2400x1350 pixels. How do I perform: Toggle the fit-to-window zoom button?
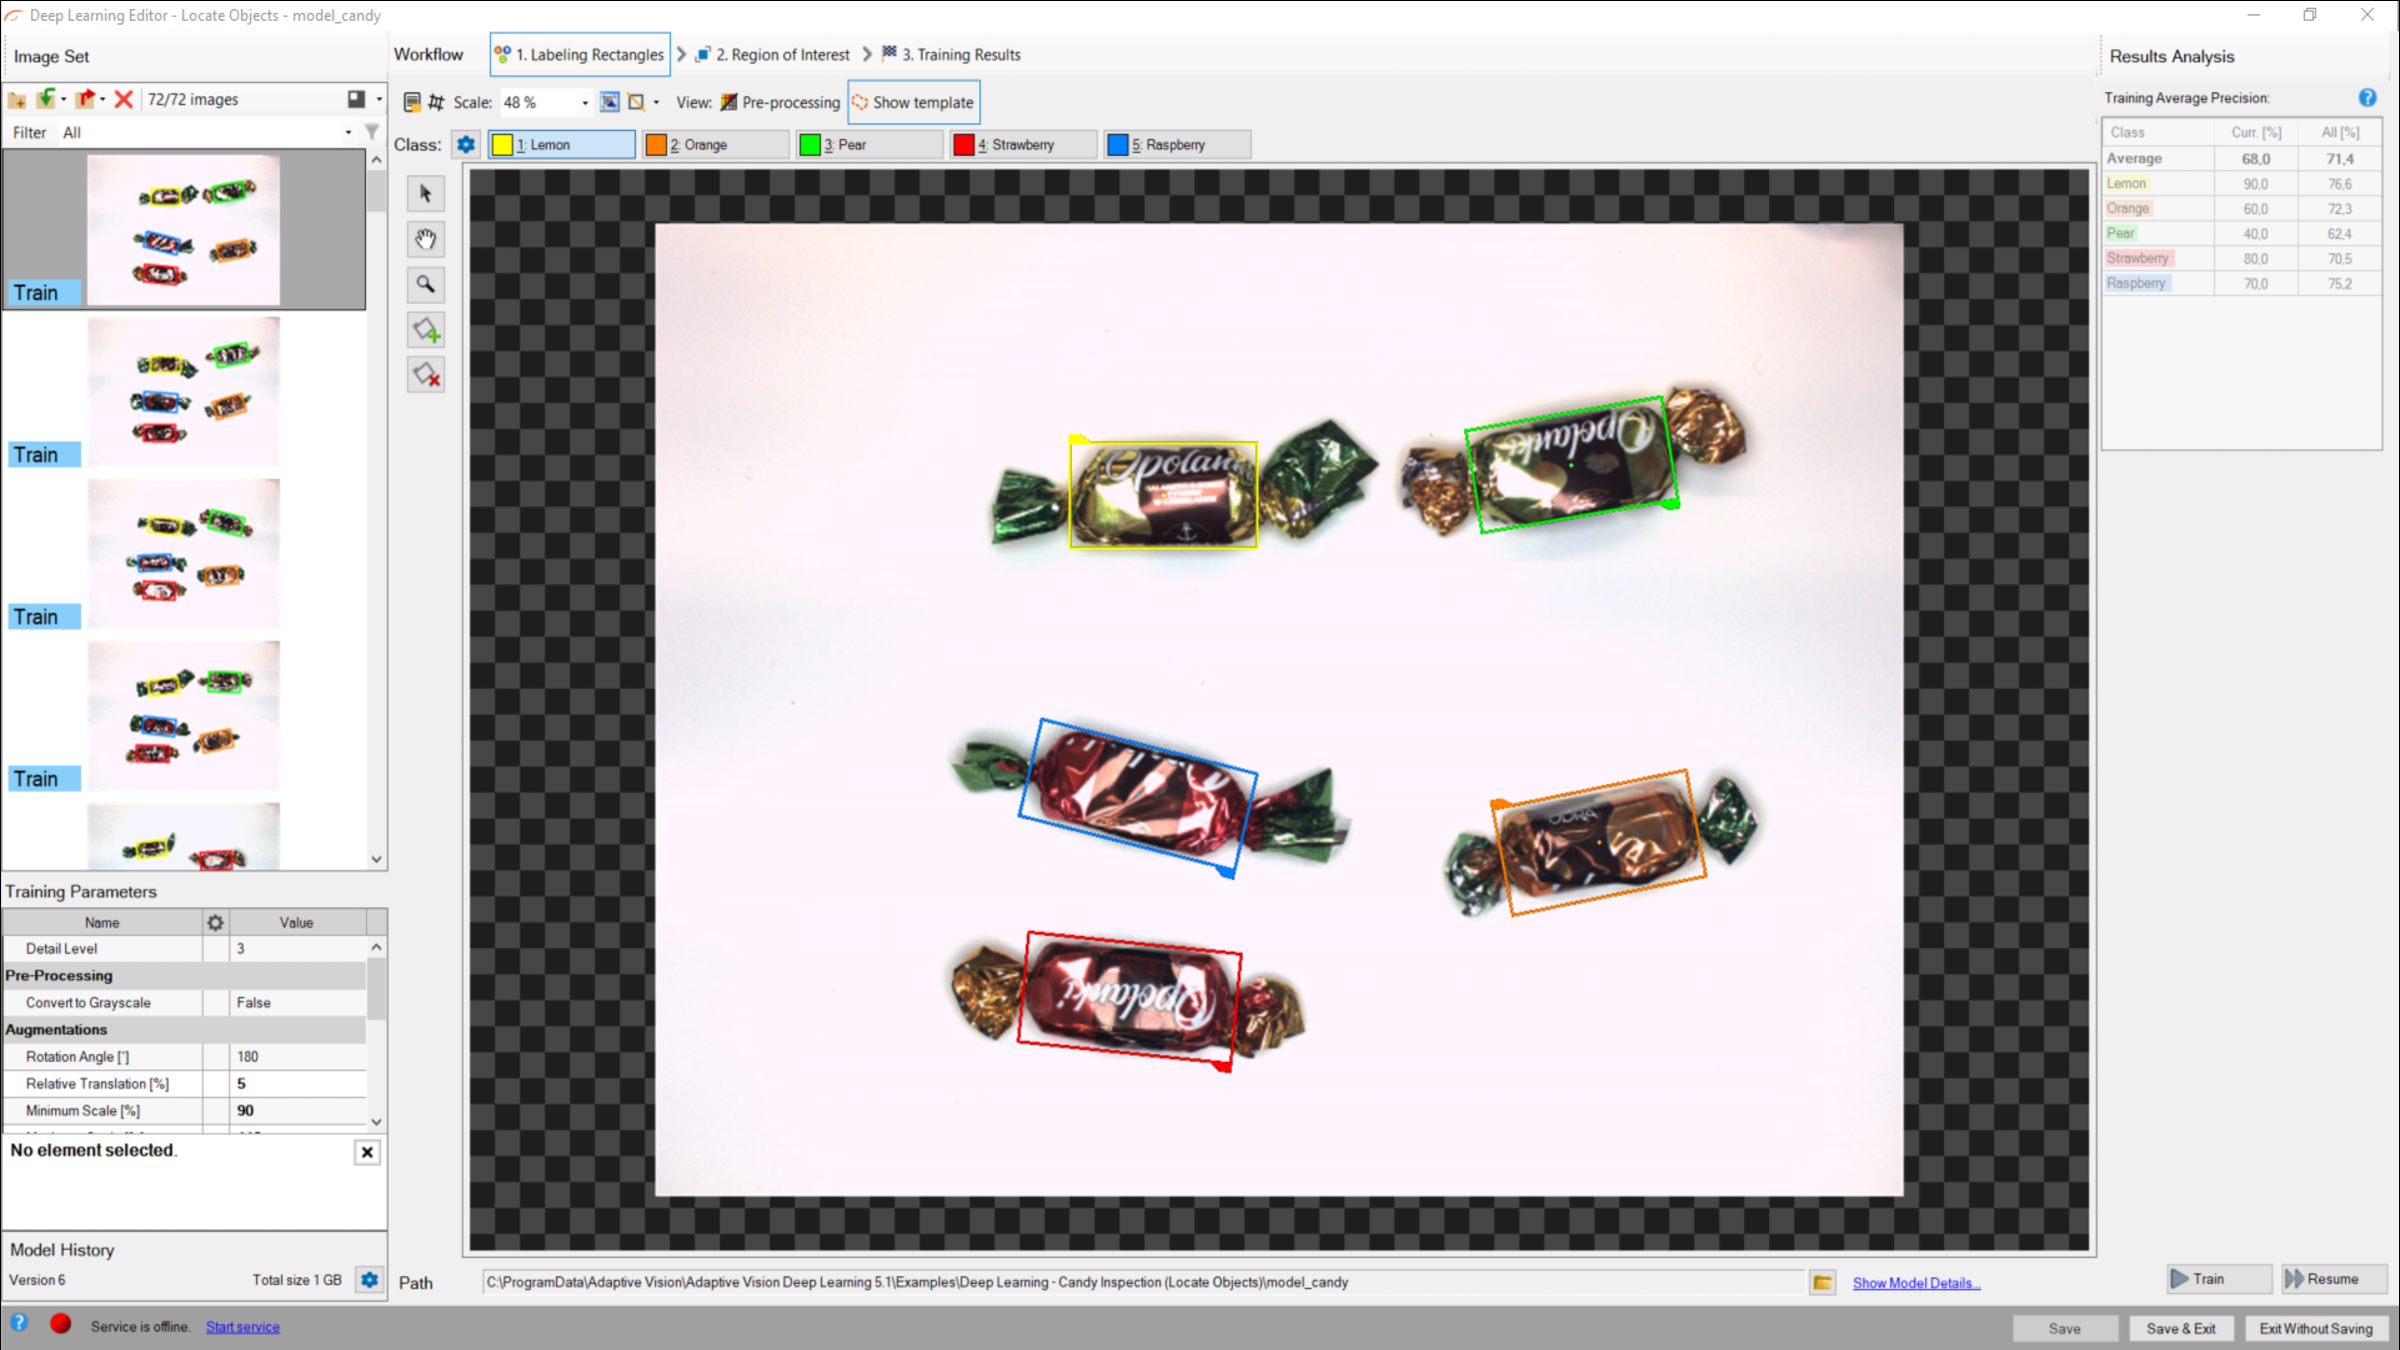click(x=609, y=102)
